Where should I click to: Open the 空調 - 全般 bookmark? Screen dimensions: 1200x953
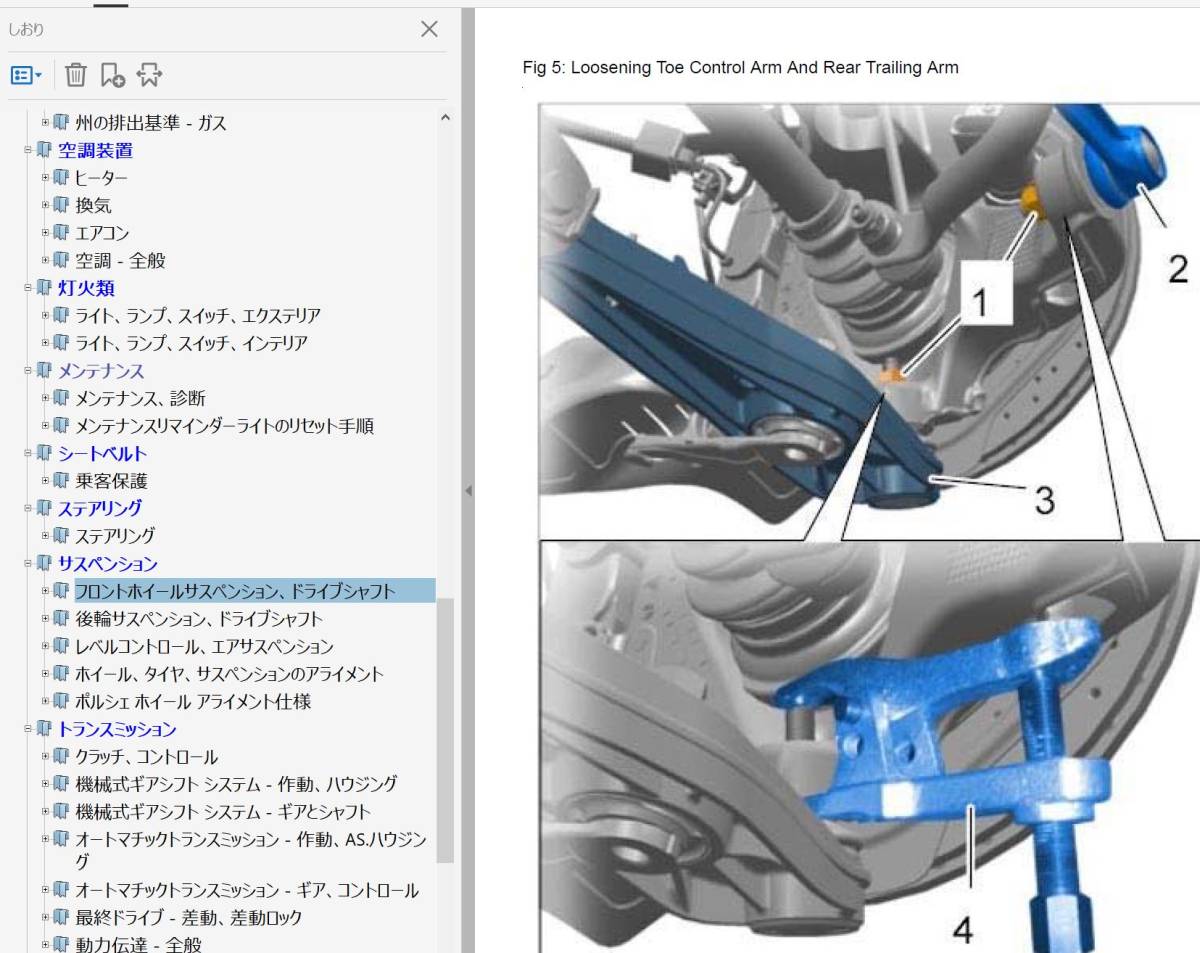point(121,261)
